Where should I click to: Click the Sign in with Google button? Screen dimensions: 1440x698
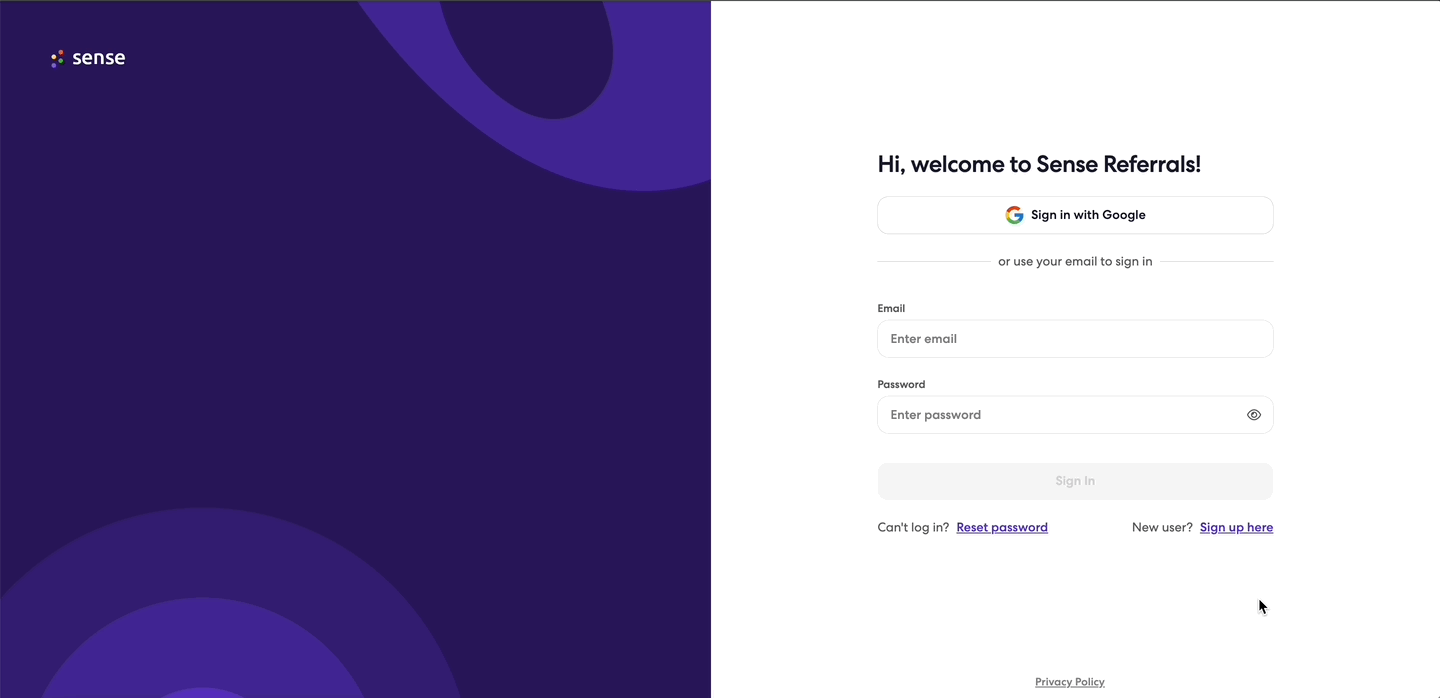click(x=1075, y=215)
